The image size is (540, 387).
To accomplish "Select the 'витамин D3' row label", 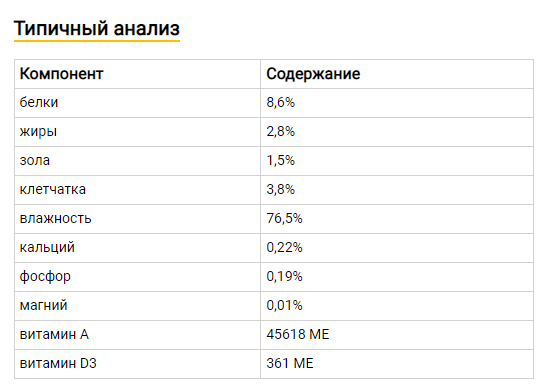I will point(58,364).
